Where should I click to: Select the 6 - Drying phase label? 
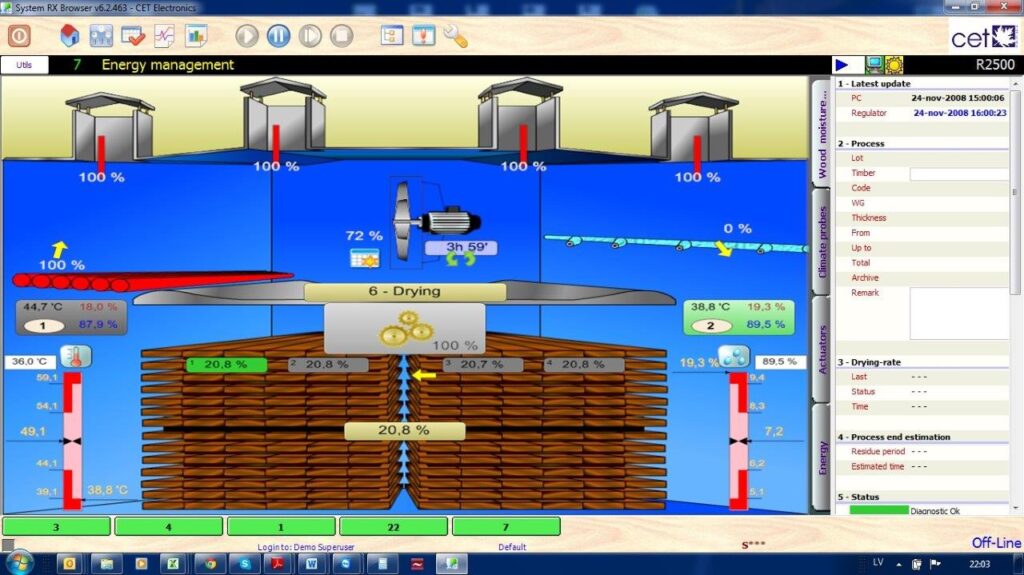pyautogui.click(x=405, y=291)
